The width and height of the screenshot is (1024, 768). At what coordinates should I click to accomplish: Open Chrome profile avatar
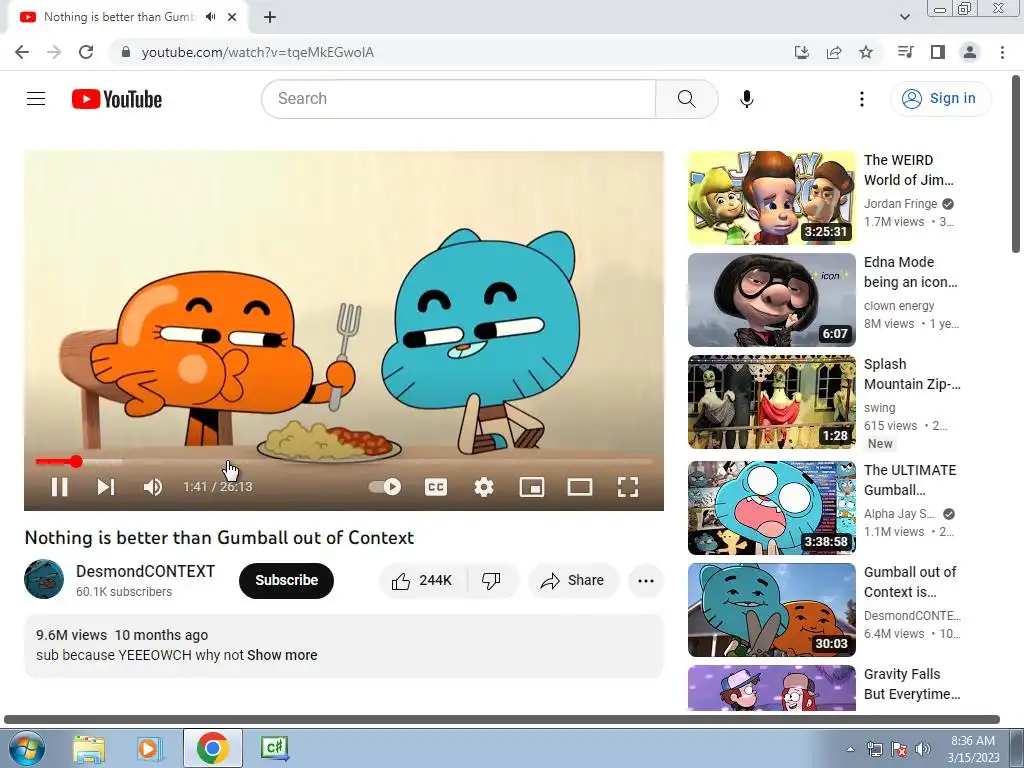[x=970, y=52]
